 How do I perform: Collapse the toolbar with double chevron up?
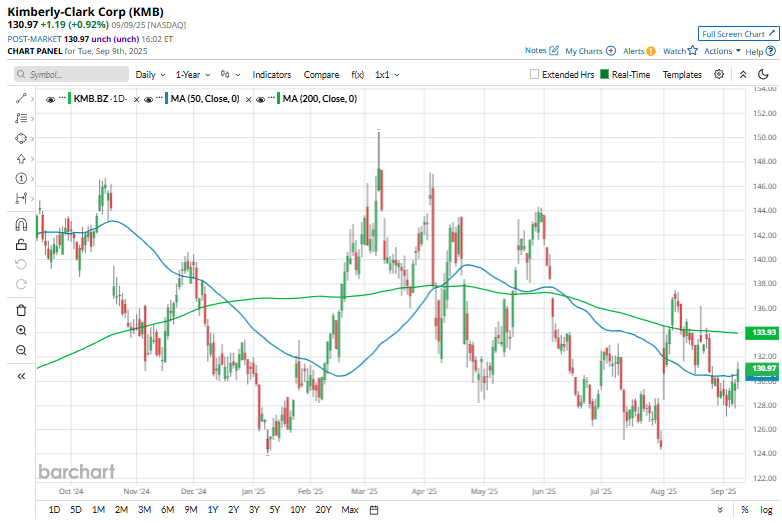(743, 74)
